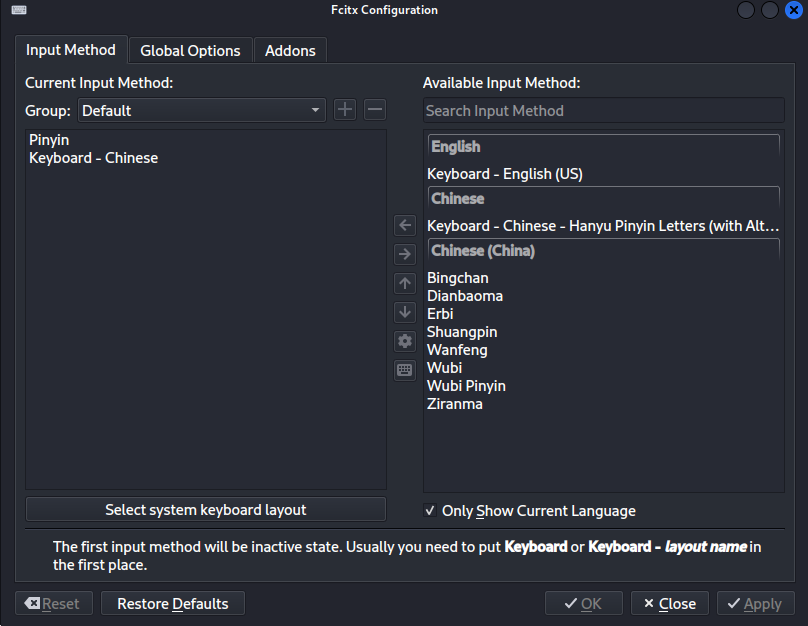This screenshot has width=808, height=626.
Task: Open the Global Options tab
Action: [x=190, y=50]
